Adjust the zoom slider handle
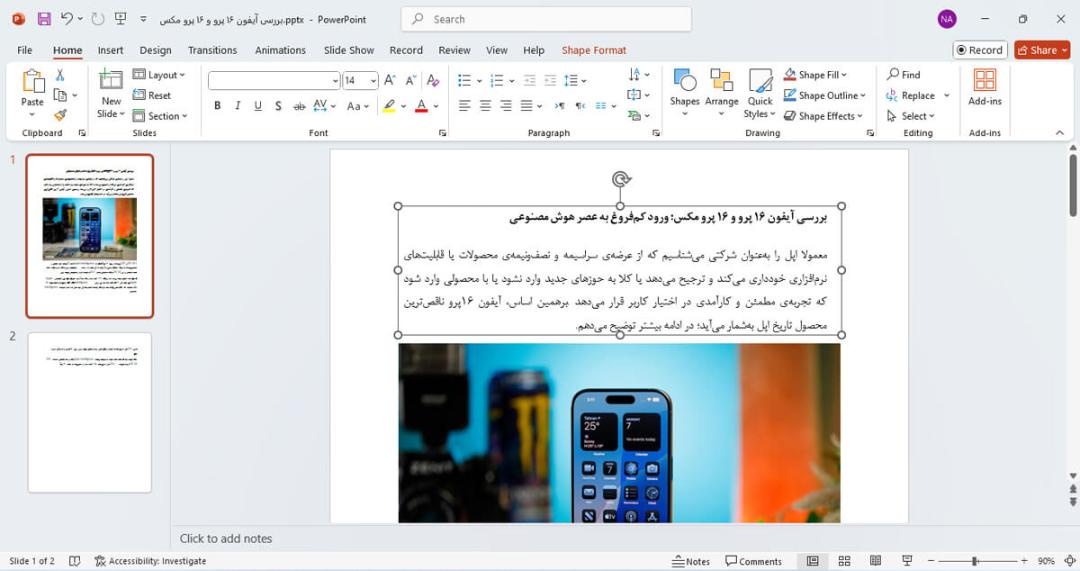The height and width of the screenshot is (571, 1080). pos(975,561)
